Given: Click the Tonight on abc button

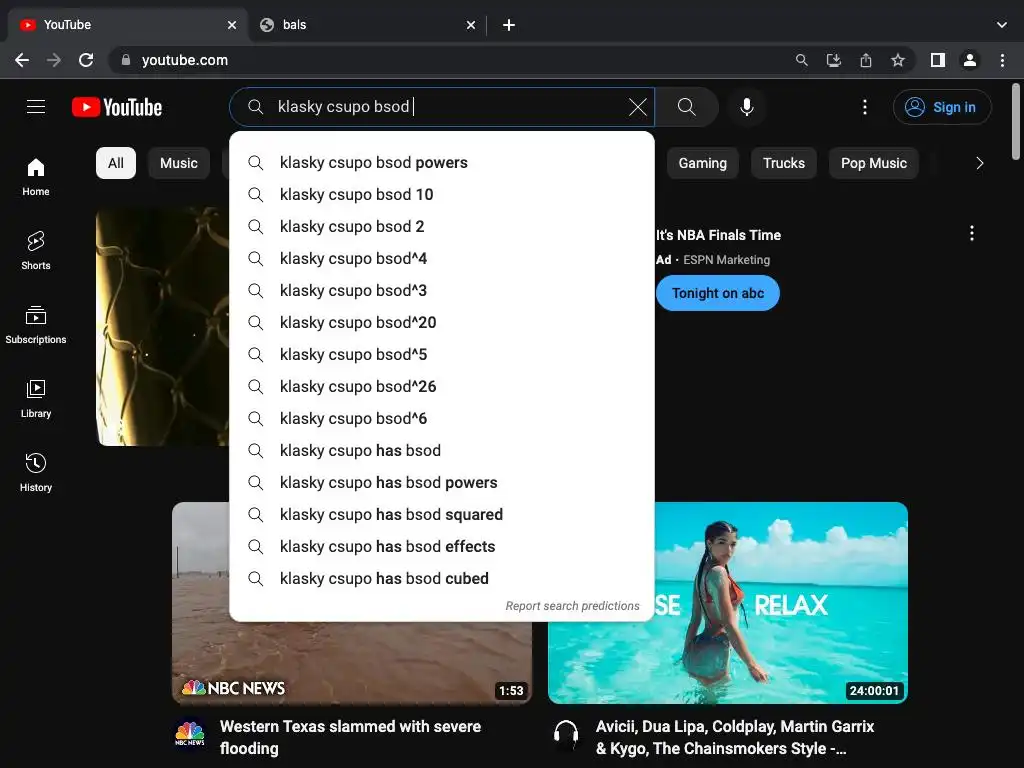Looking at the screenshot, I should pyautogui.click(x=718, y=293).
